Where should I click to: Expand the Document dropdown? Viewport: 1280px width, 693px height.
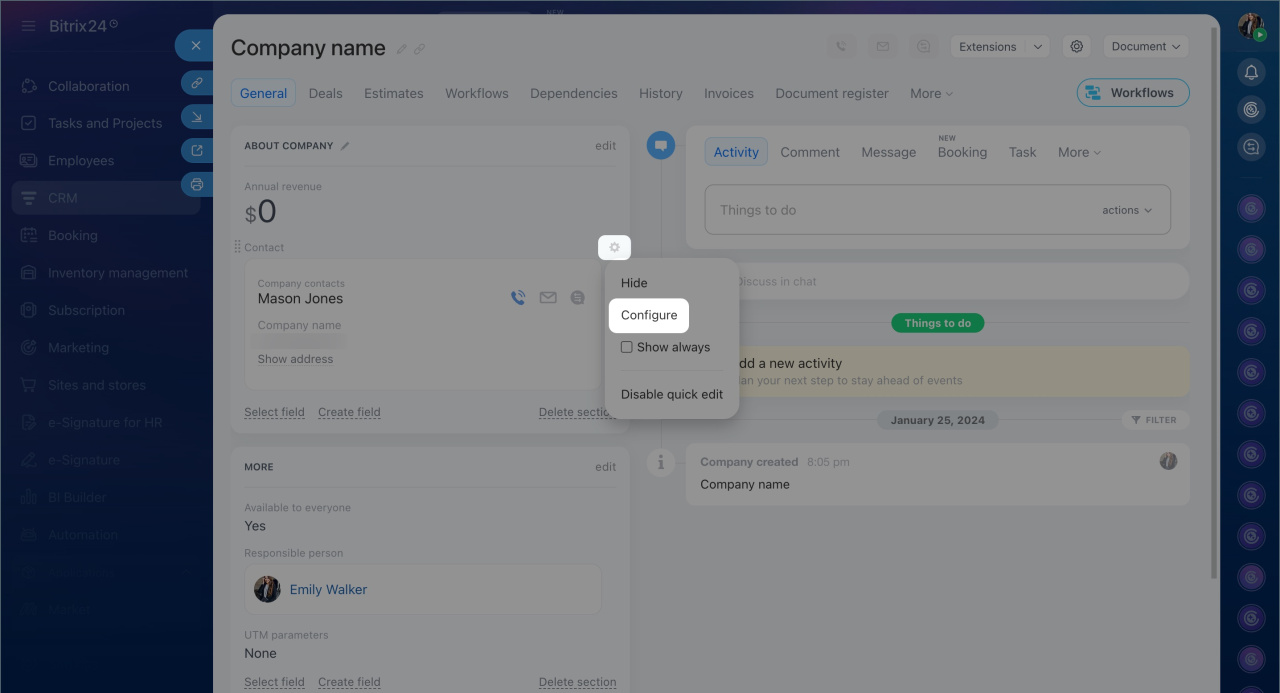pyautogui.click(x=1145, y=47)
